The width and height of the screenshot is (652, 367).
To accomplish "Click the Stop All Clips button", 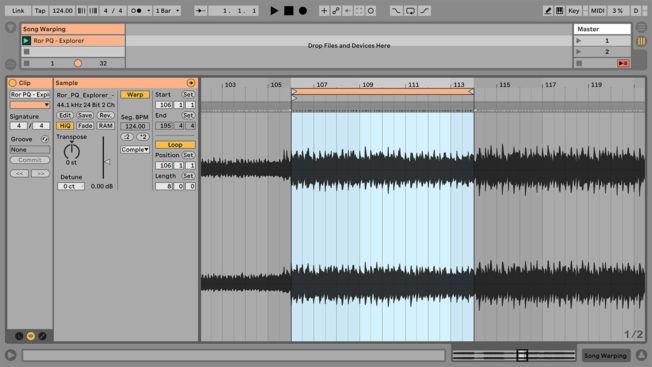I will pyautogui.click(x=579, y=64).
